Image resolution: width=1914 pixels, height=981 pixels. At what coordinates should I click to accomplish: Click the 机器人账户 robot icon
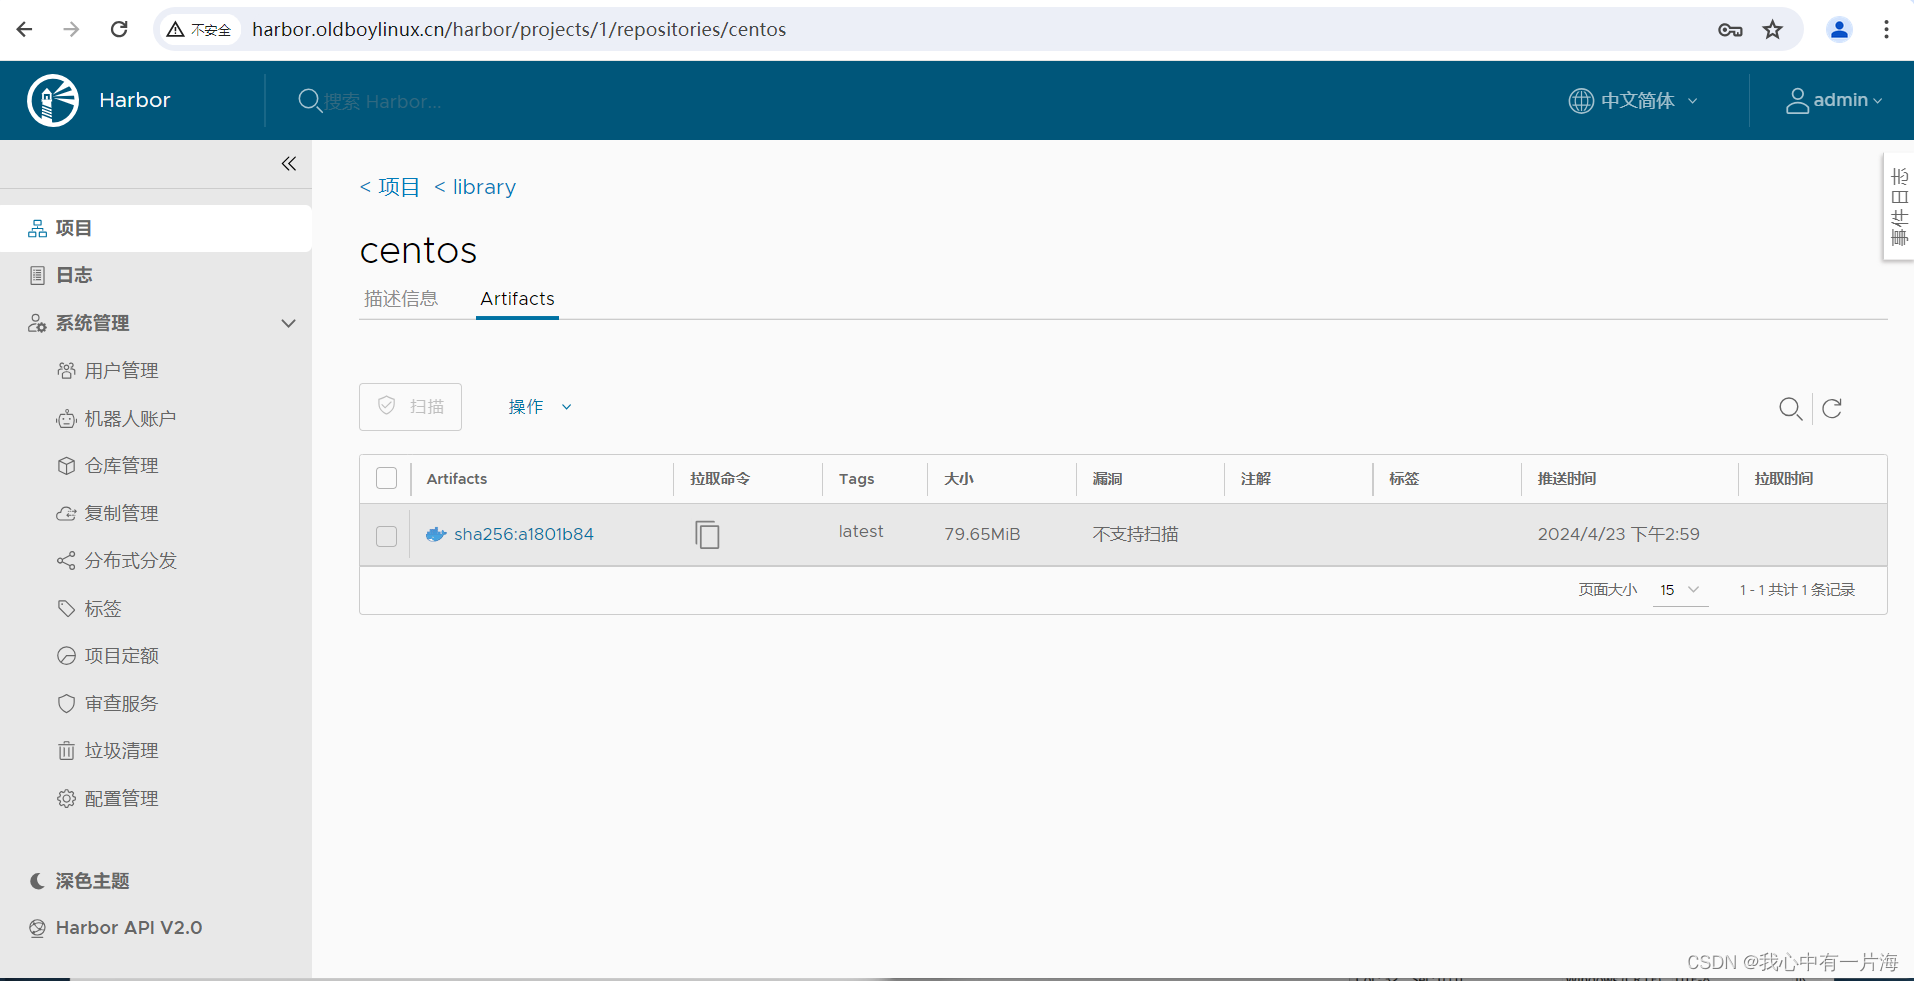(66, 419)
